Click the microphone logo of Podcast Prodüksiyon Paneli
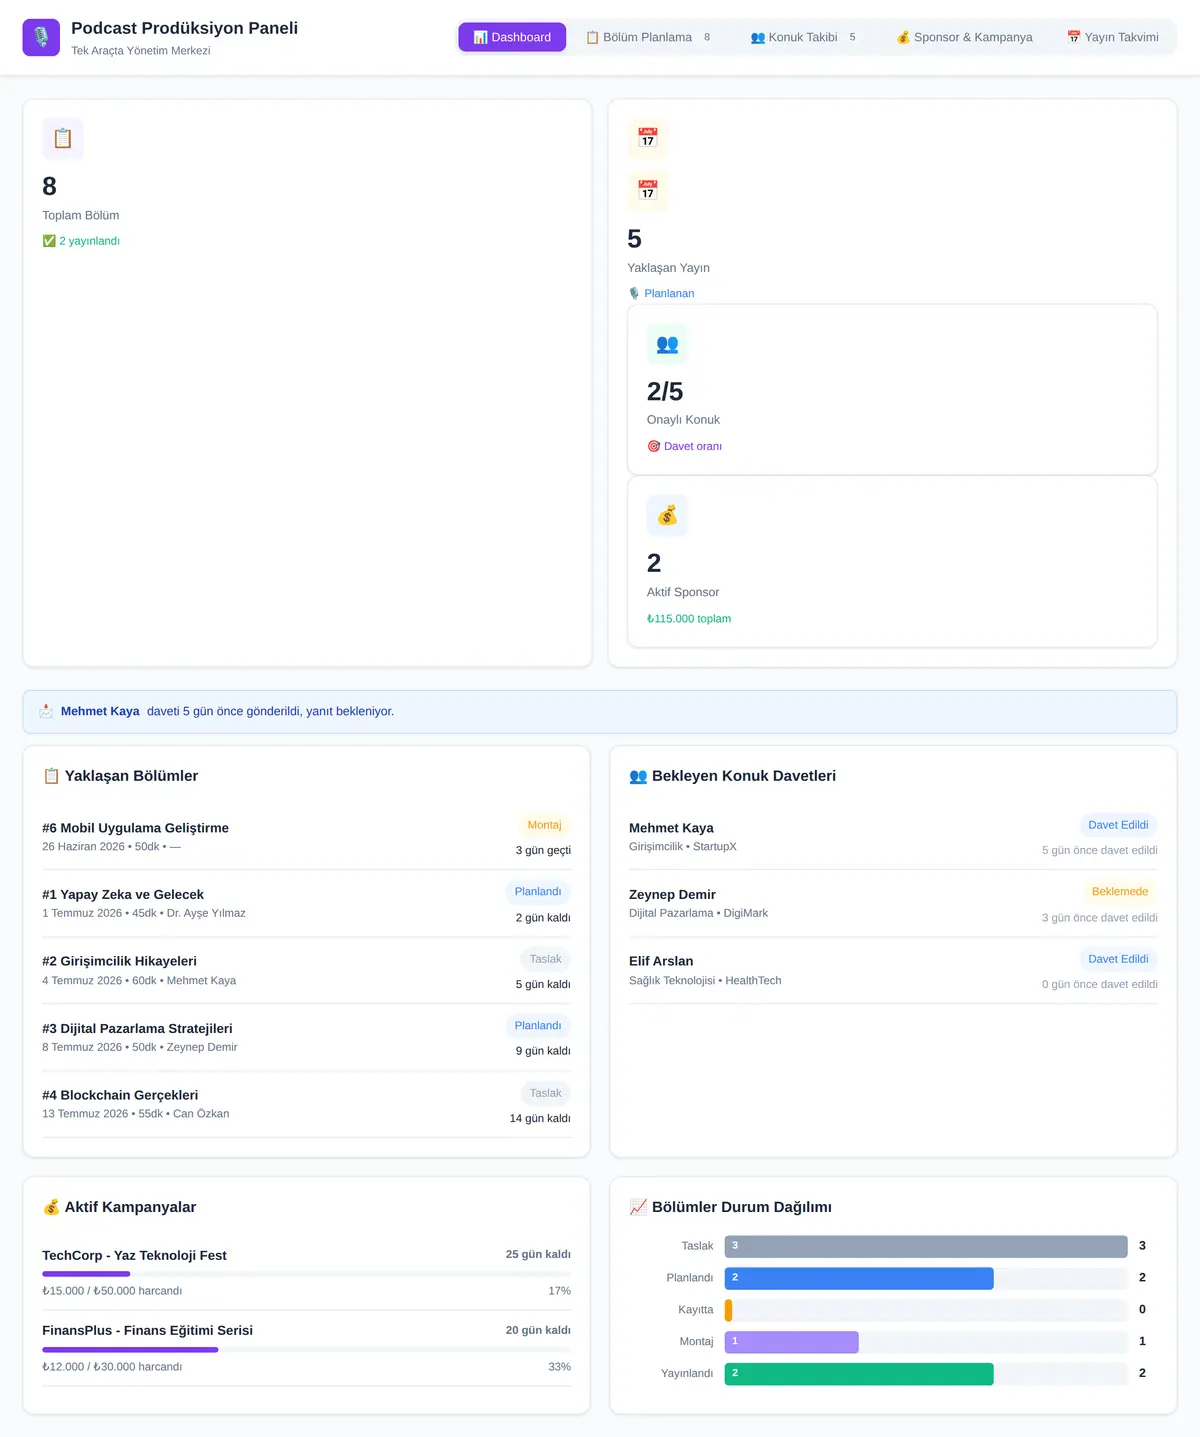 [41, 37]
